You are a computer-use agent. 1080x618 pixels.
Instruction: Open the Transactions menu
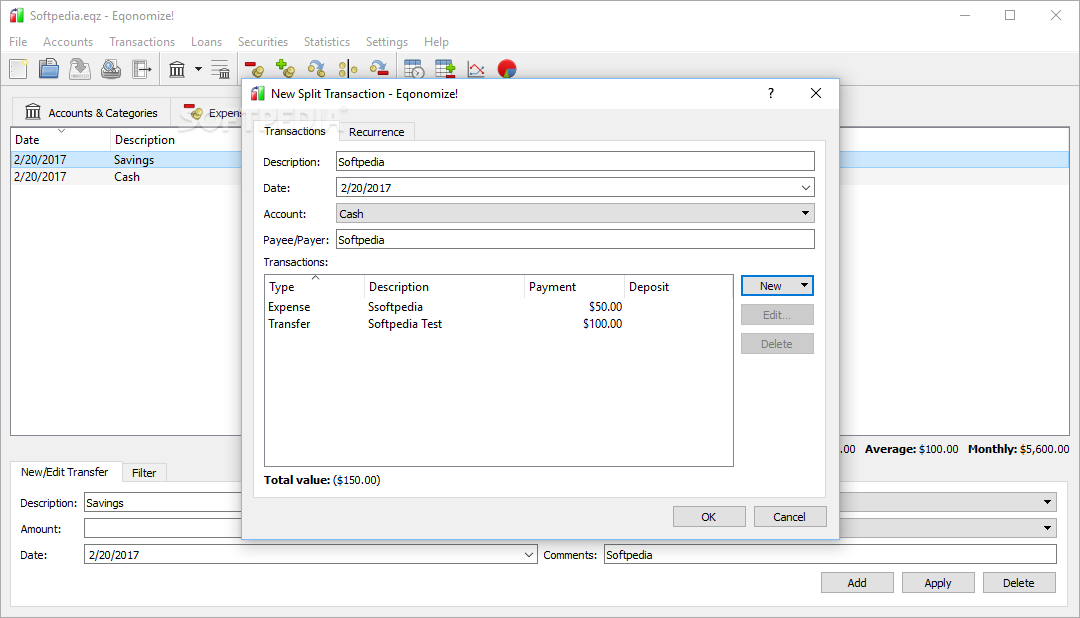[142, 42]
